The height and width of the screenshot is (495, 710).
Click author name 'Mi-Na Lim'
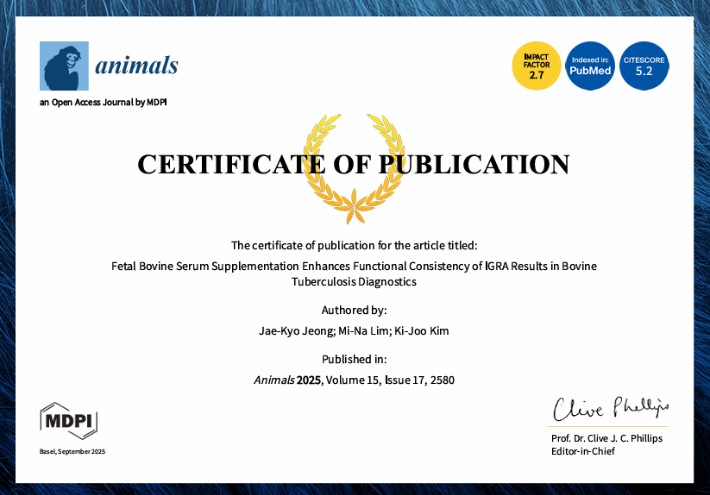[x=364, y=331]
